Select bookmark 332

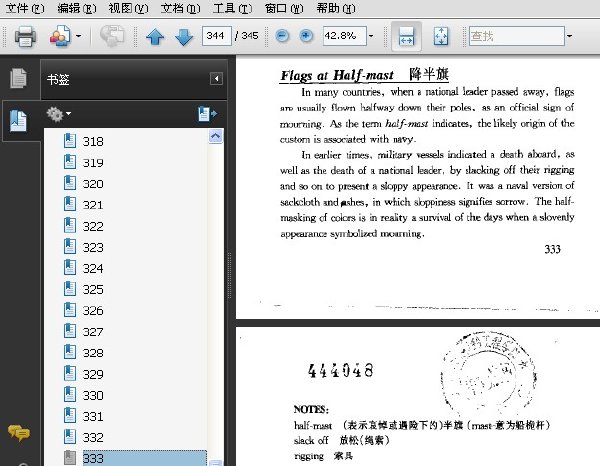click(x=93, y=437)
